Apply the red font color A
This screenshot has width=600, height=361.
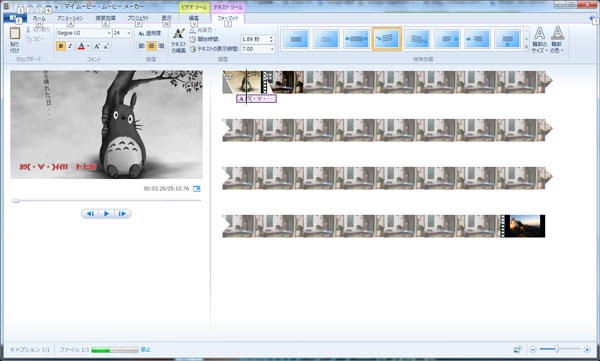click(81, 46)
